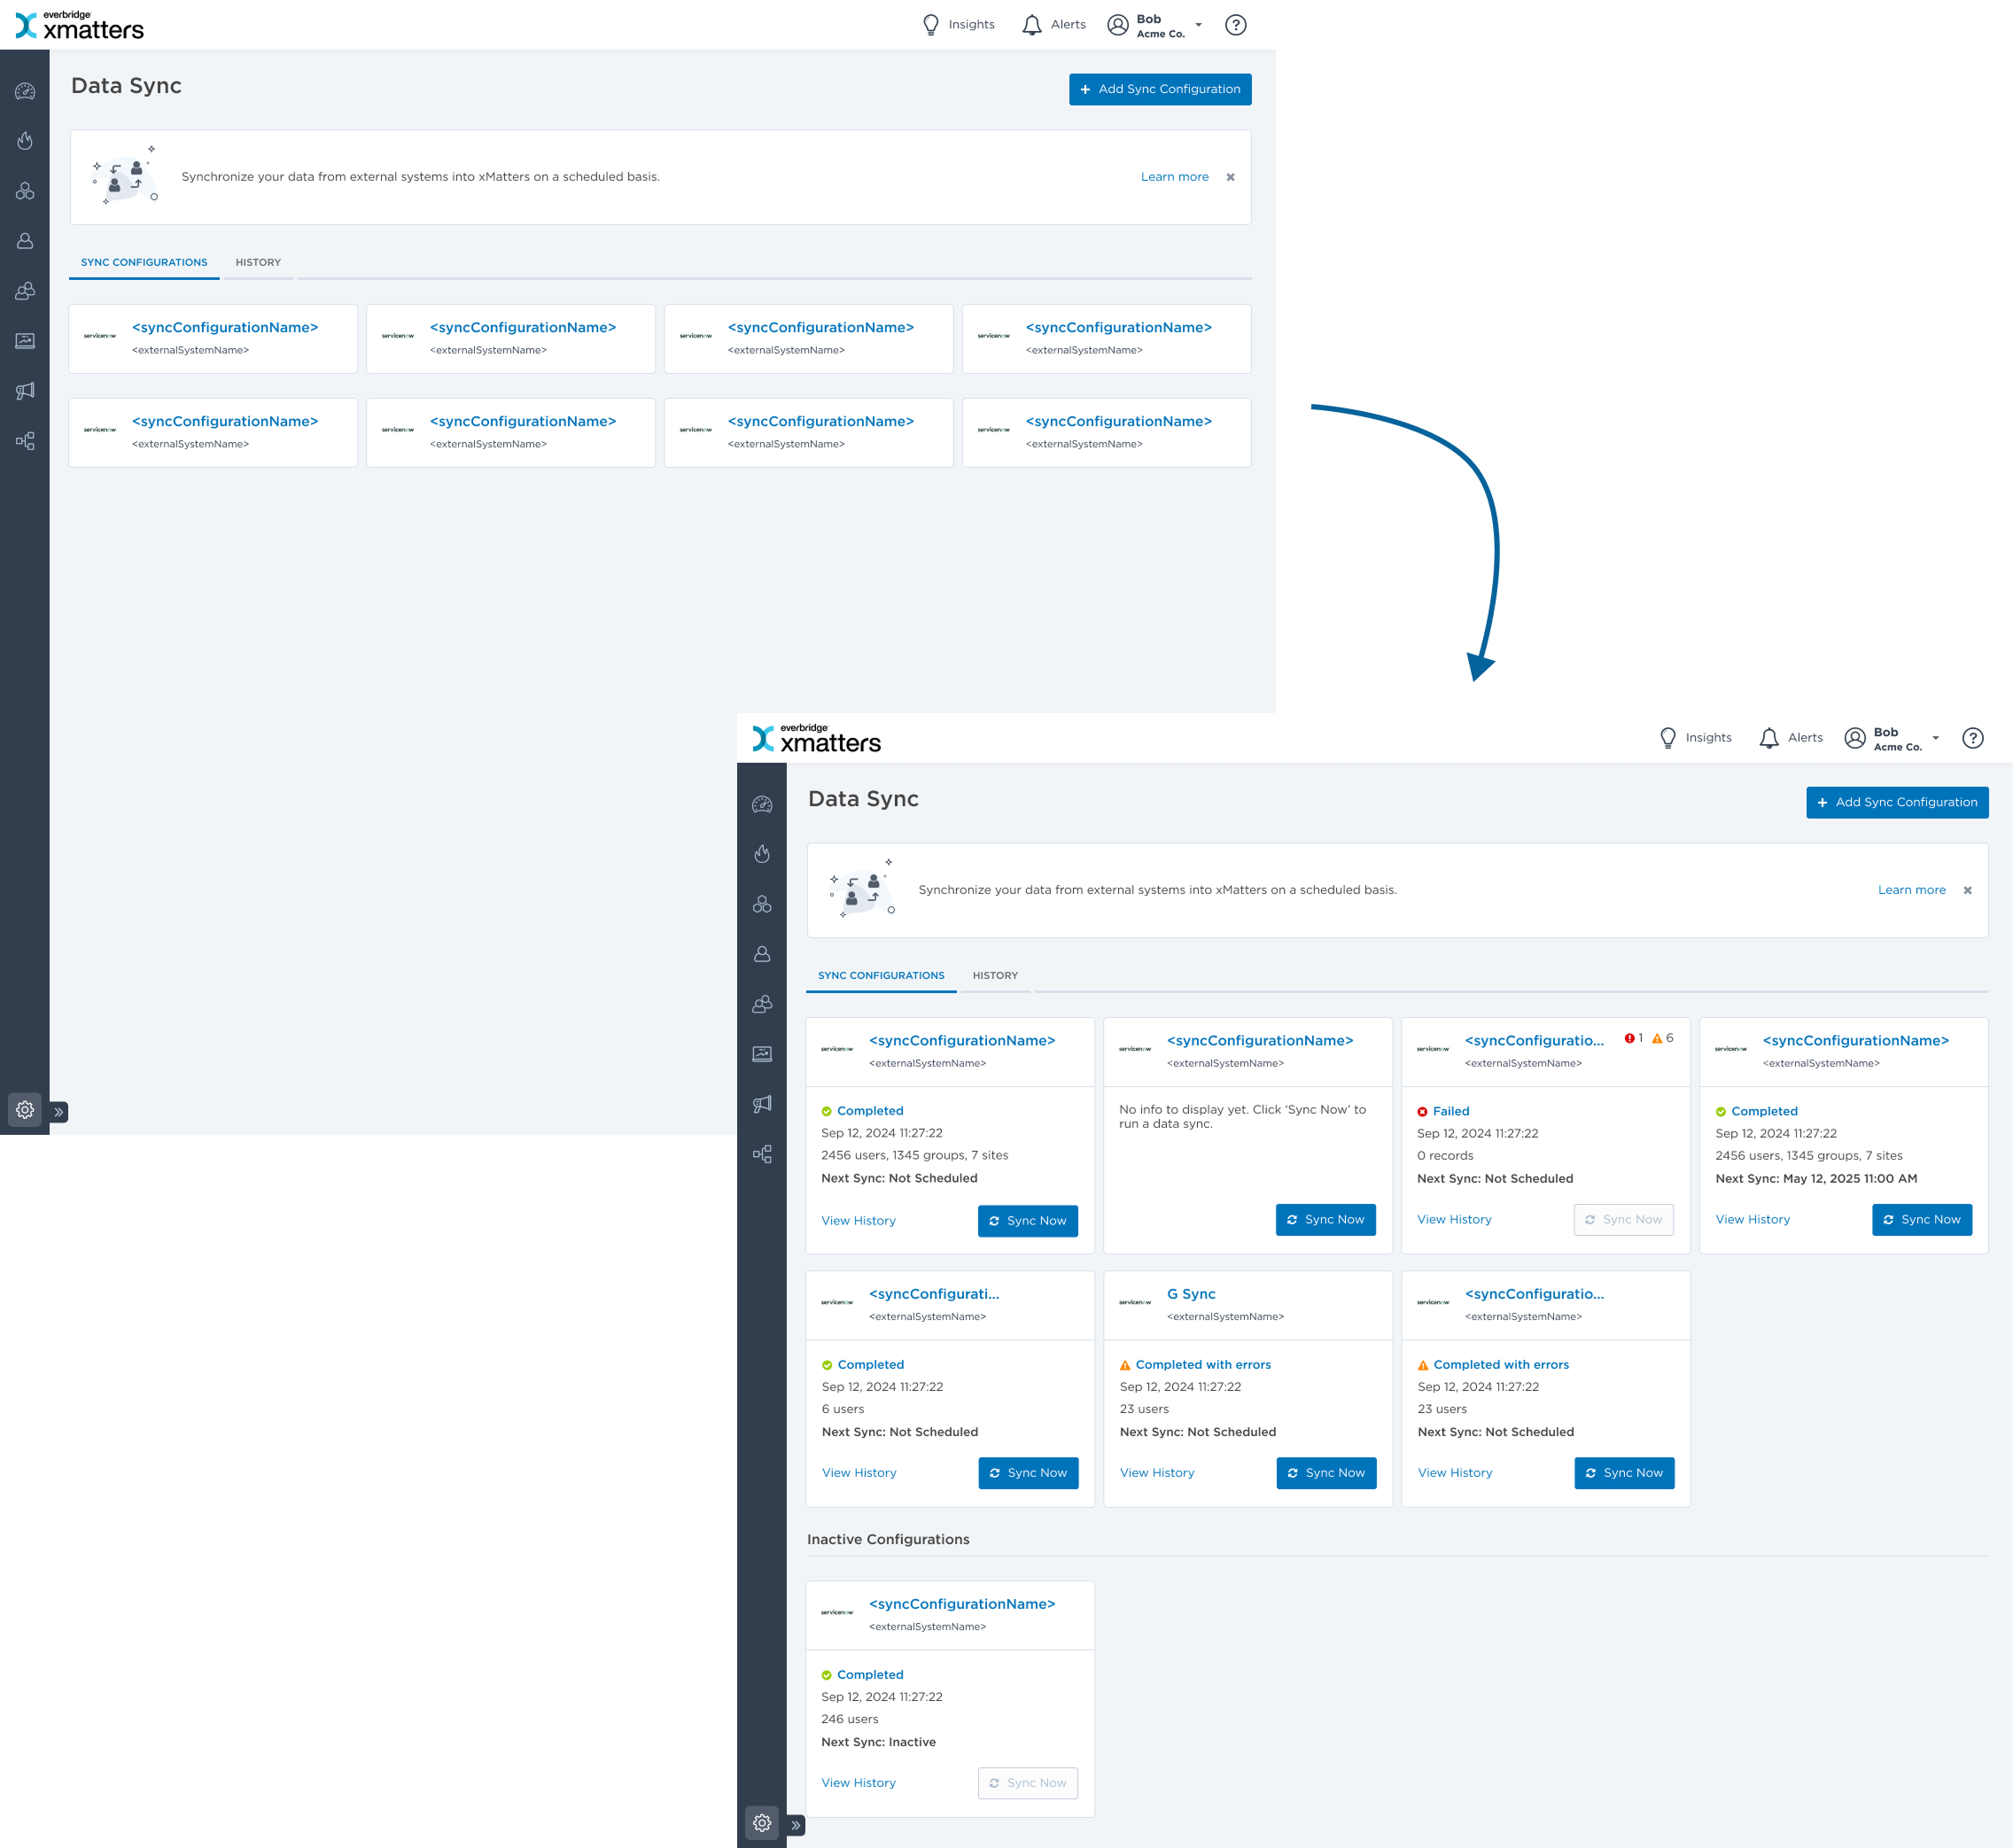This screenshot has width=2013, height=1848.
Task: Click the Insights lightbulb icon in lower header
Action: (x=1668, y=738)
